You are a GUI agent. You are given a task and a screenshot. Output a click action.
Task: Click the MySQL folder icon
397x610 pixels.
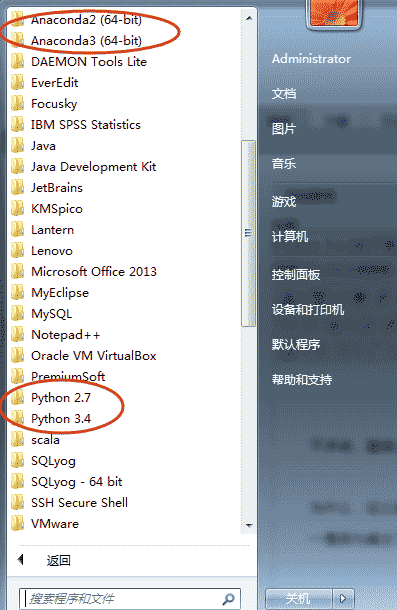click(x=18, y=314)
